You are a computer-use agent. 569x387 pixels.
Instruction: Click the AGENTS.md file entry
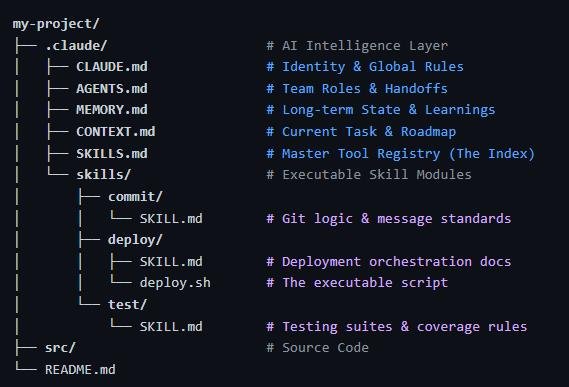coord(112,89)
